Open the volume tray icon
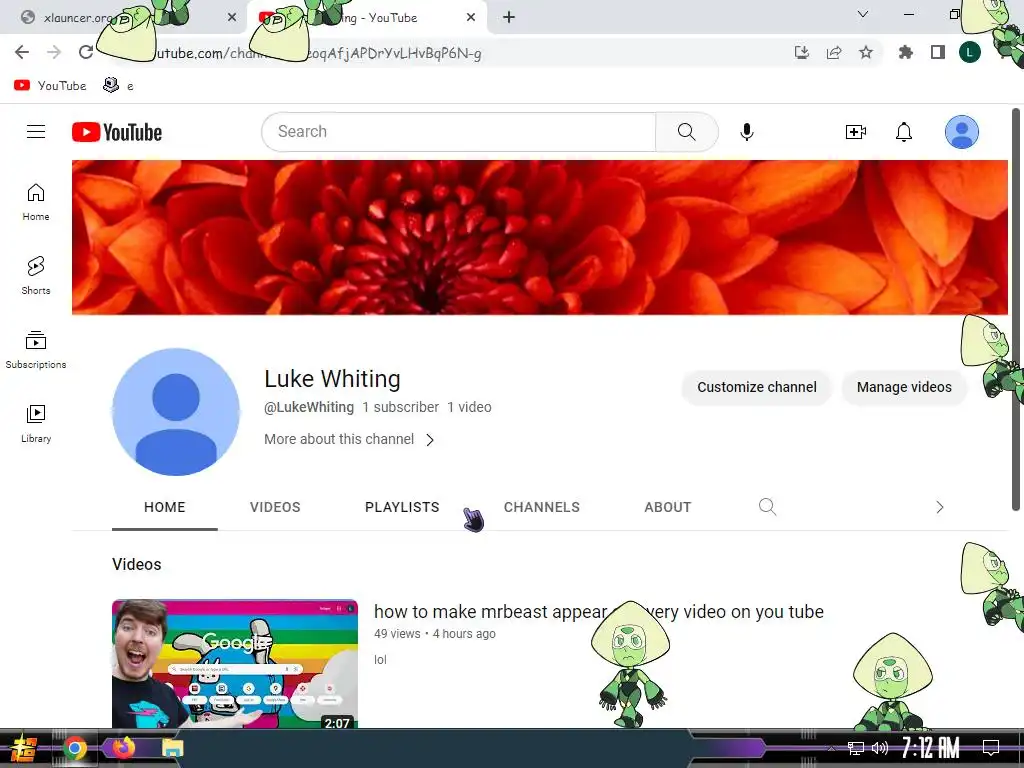 click(x=880, y=748)
